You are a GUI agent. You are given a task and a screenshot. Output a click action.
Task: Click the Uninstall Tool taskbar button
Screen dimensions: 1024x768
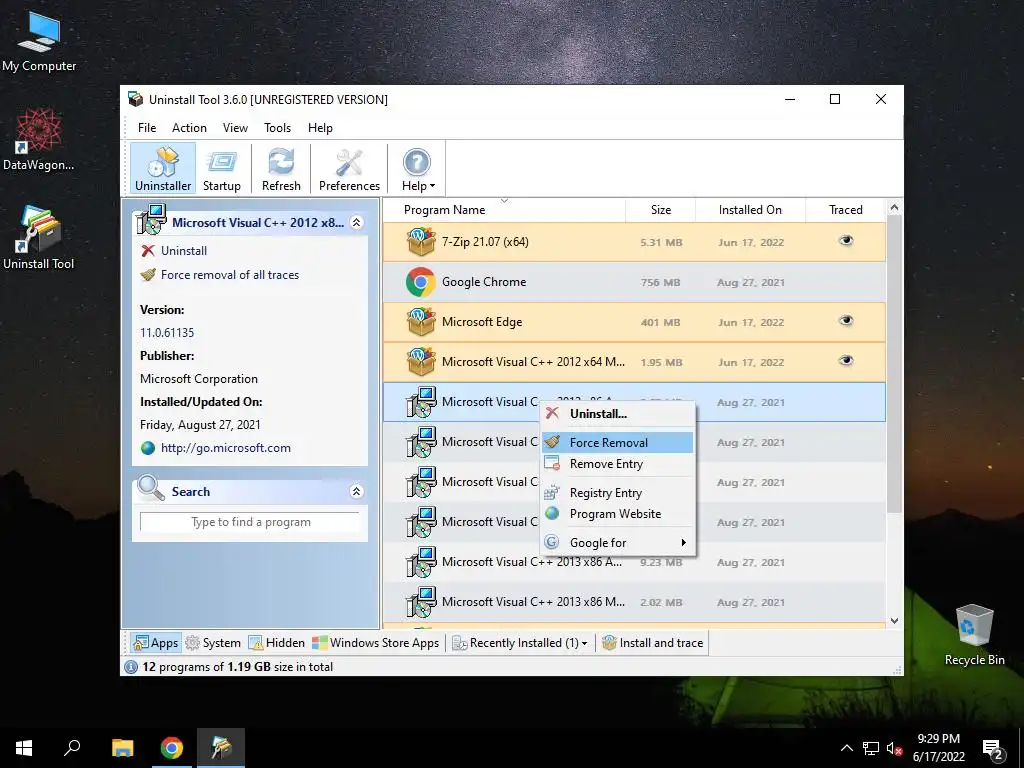221,748
